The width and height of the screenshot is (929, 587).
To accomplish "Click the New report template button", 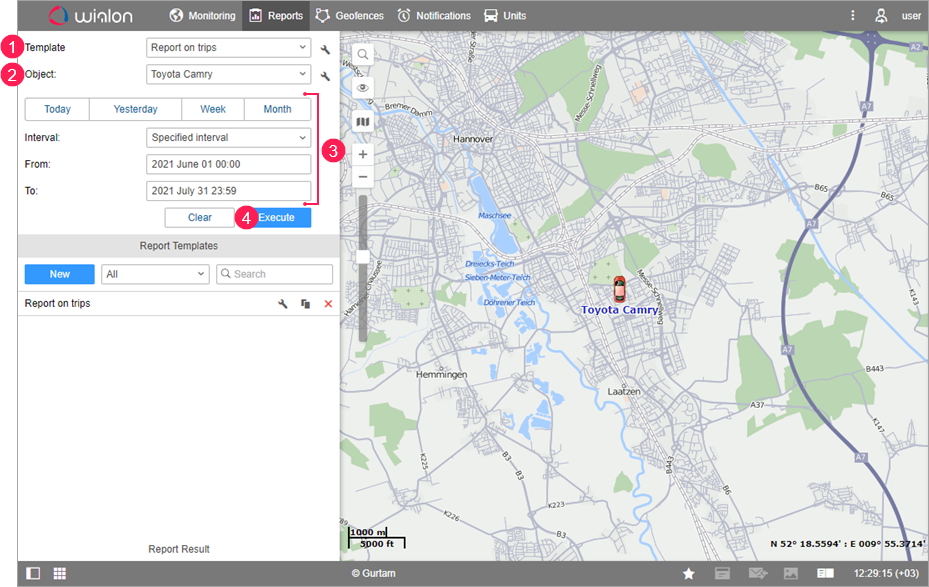I will (60, 274).
